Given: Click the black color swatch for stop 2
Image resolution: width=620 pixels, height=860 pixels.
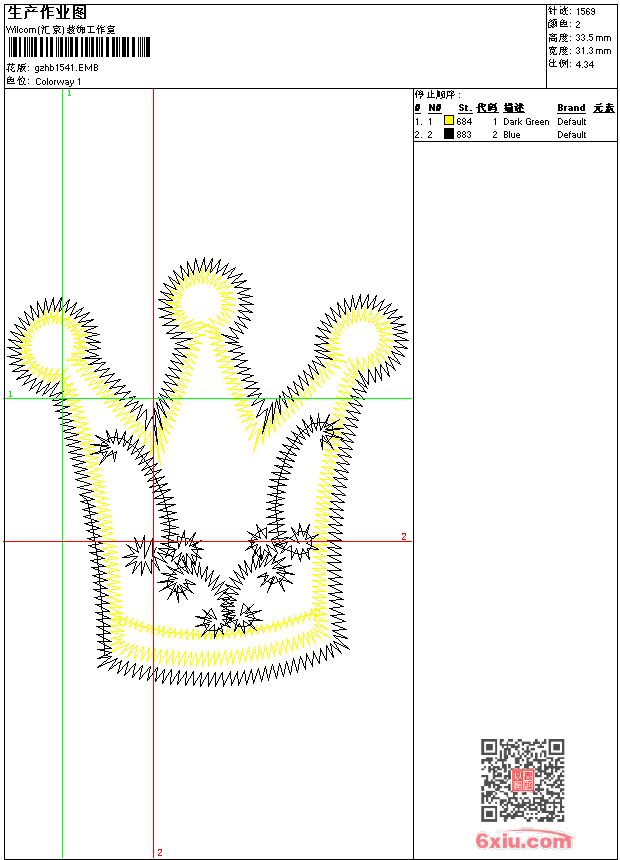Looking at the screenshot, I should (449, 134).
